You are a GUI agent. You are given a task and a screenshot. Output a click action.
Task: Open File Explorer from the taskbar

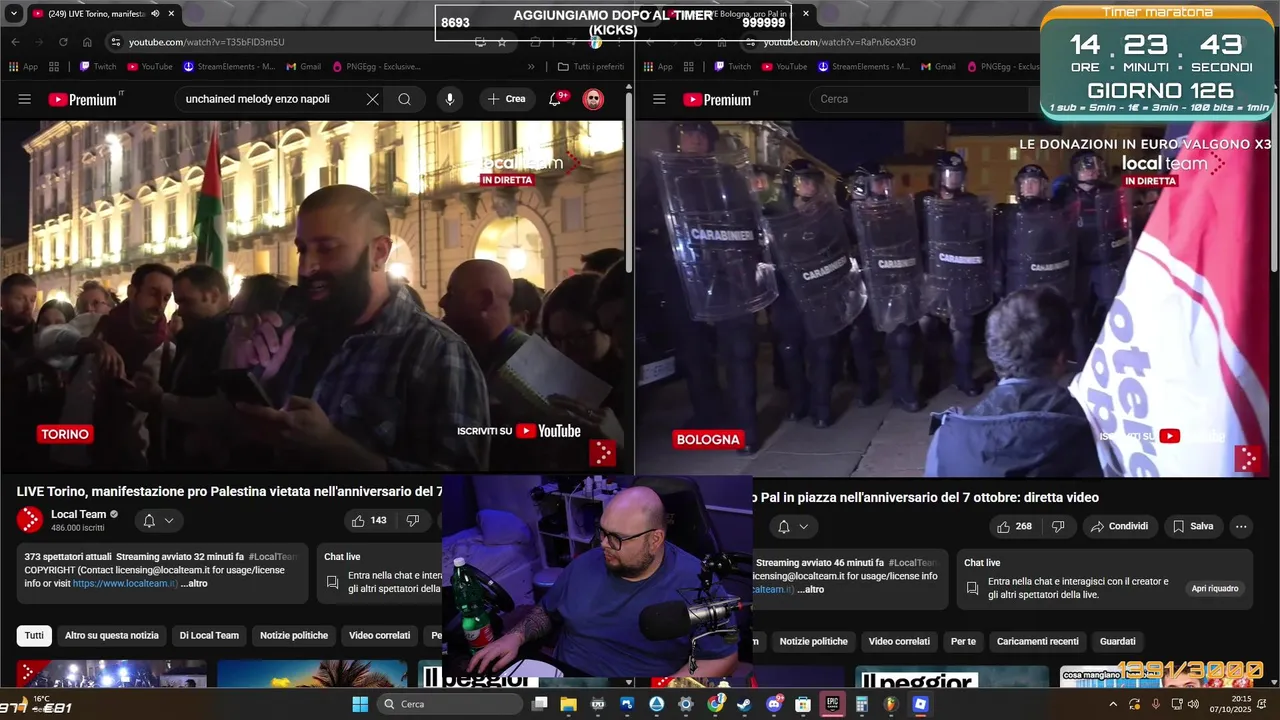pyautogui.click(x=568, y=704)
